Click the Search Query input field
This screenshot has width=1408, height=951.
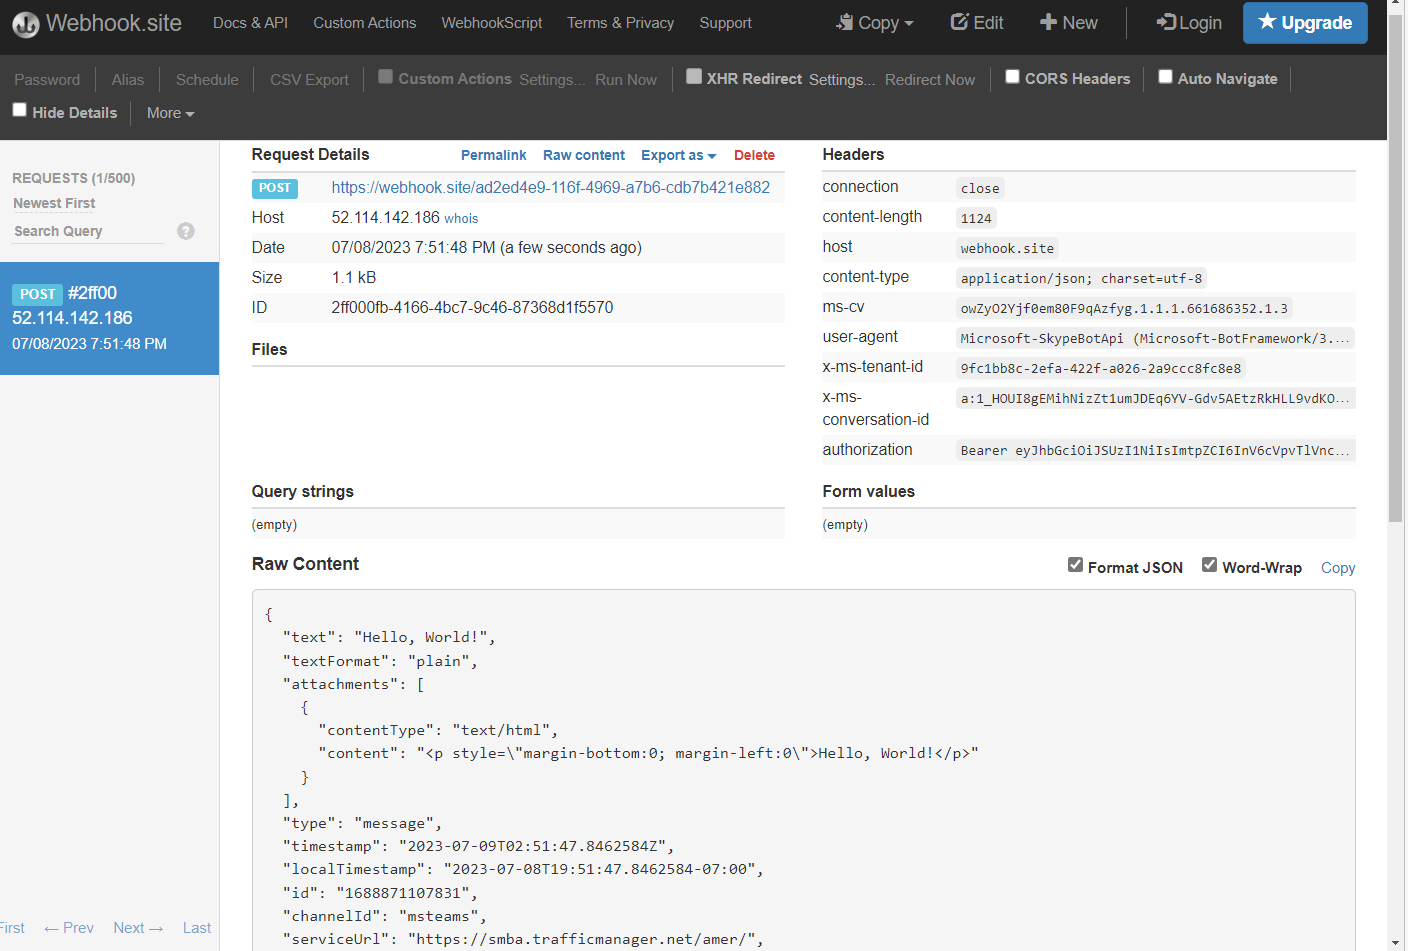click(88, 231)
